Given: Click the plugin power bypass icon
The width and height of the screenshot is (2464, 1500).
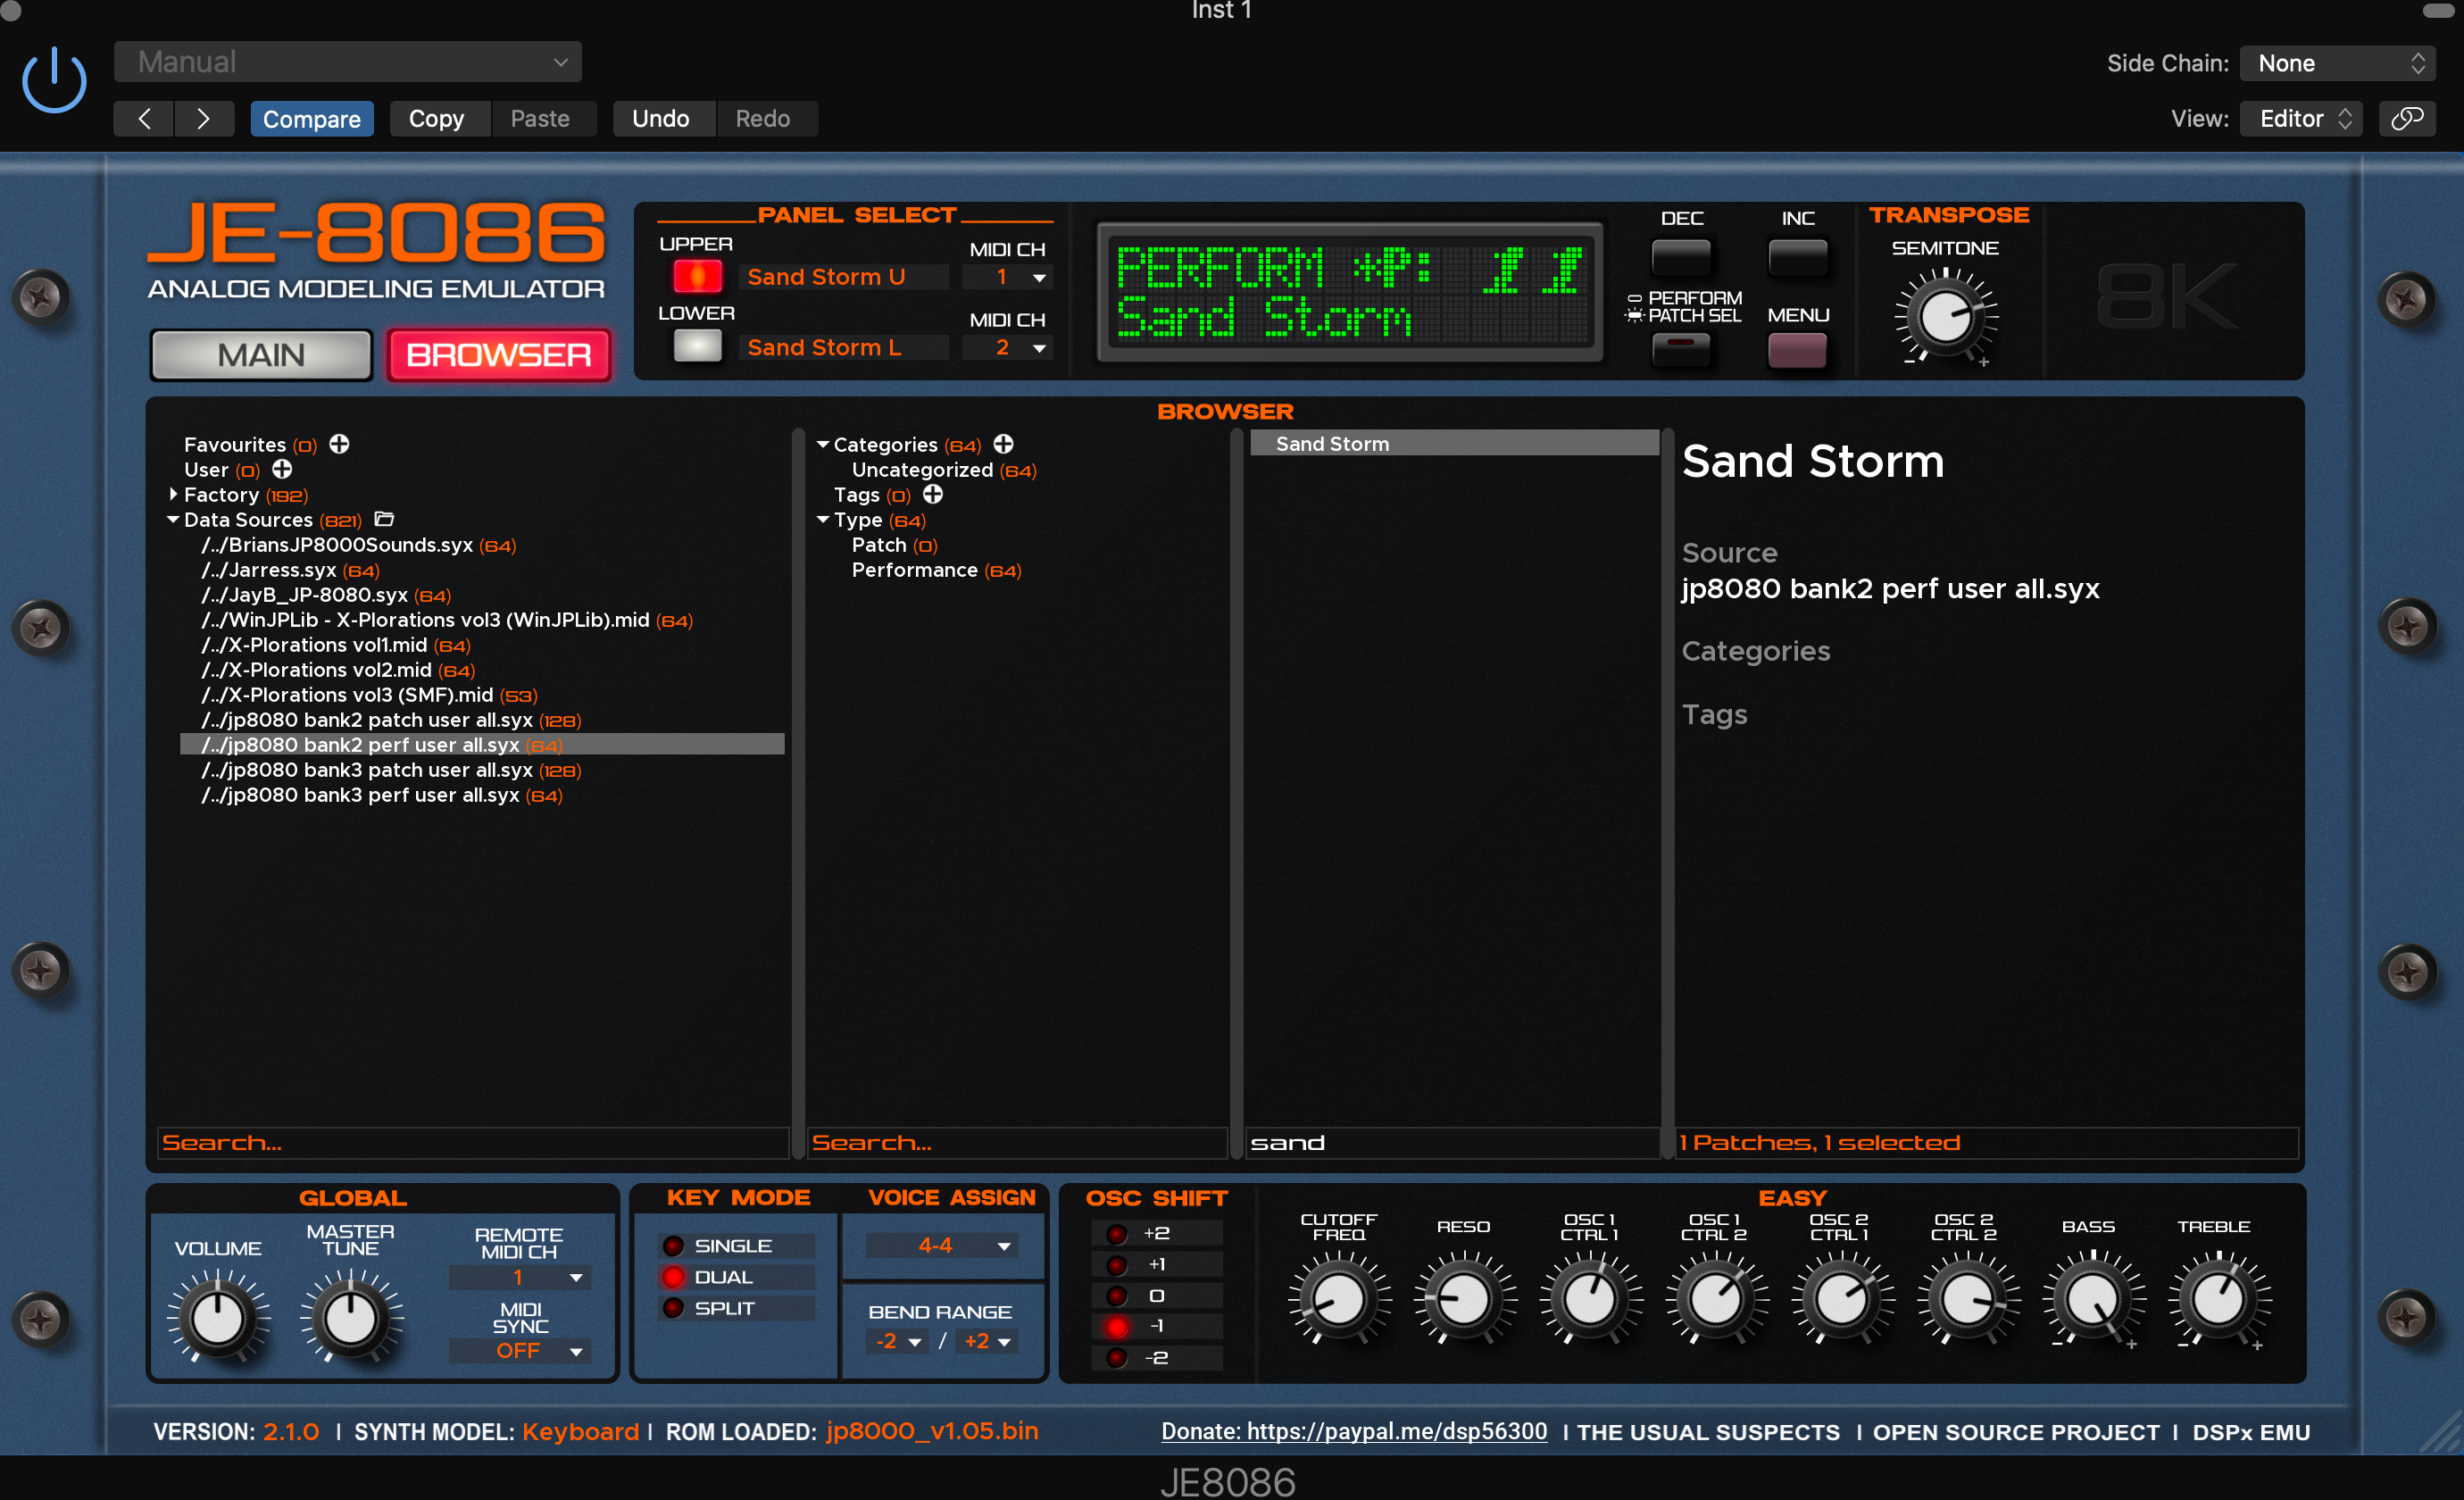Looking at the screenshot, I should [54, 80].
